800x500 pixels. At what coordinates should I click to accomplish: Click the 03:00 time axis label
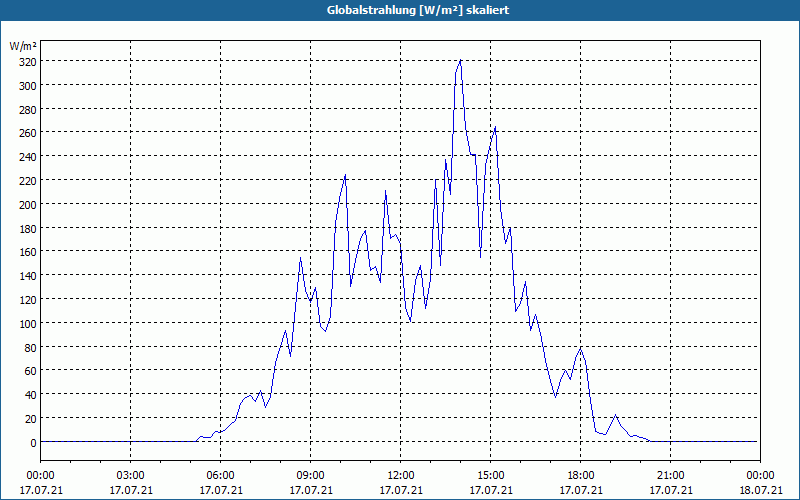coord(131,476)
